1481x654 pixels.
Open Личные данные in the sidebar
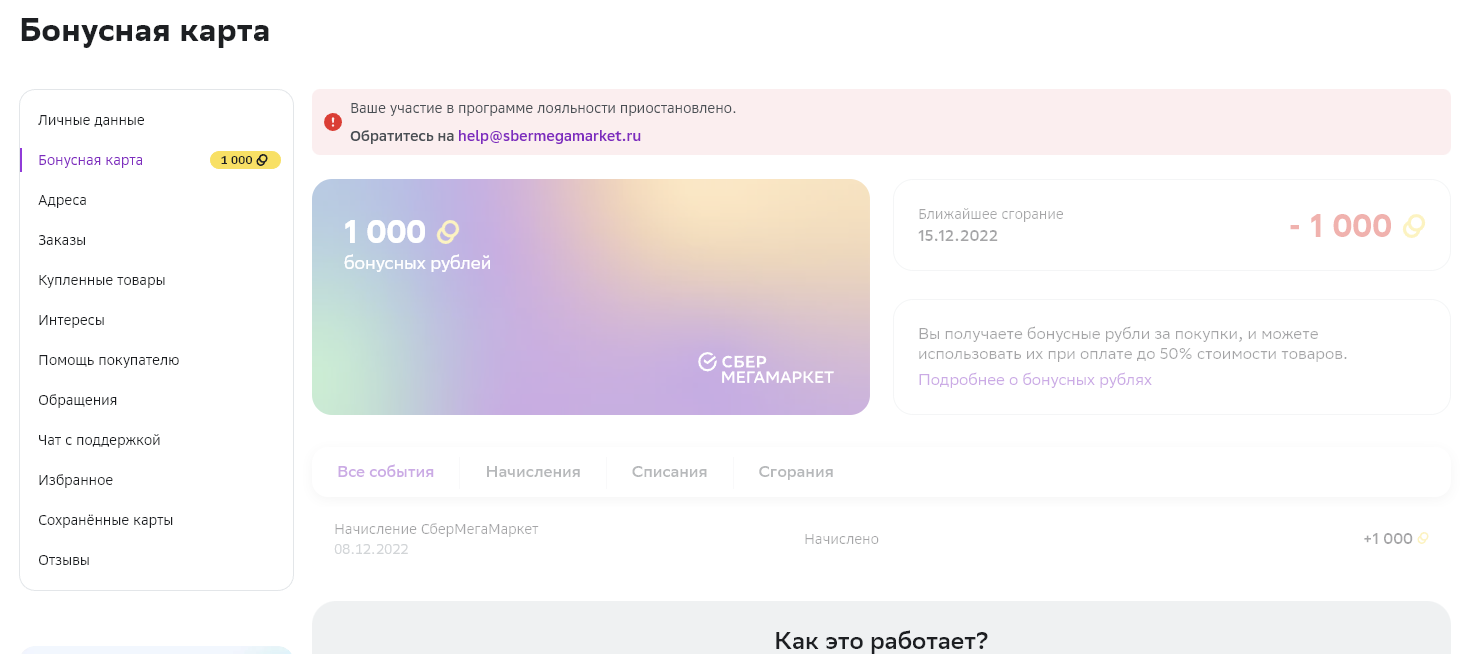[x=91, y=120]
